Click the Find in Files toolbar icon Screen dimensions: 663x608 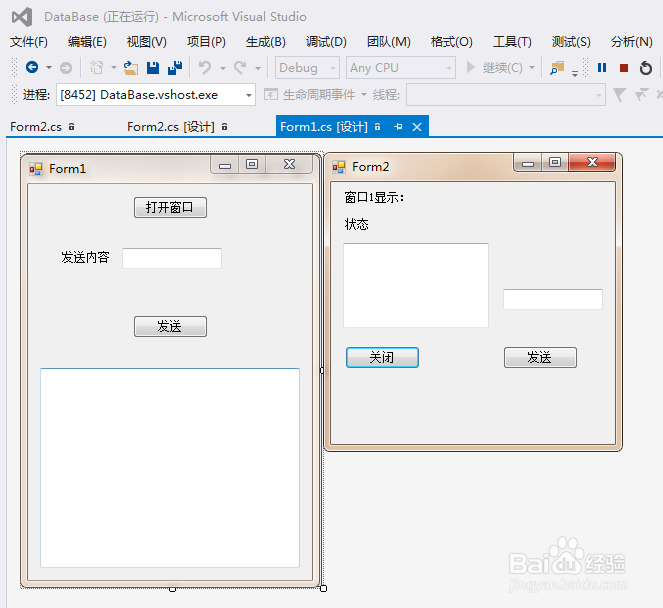[x=557, y=68]
